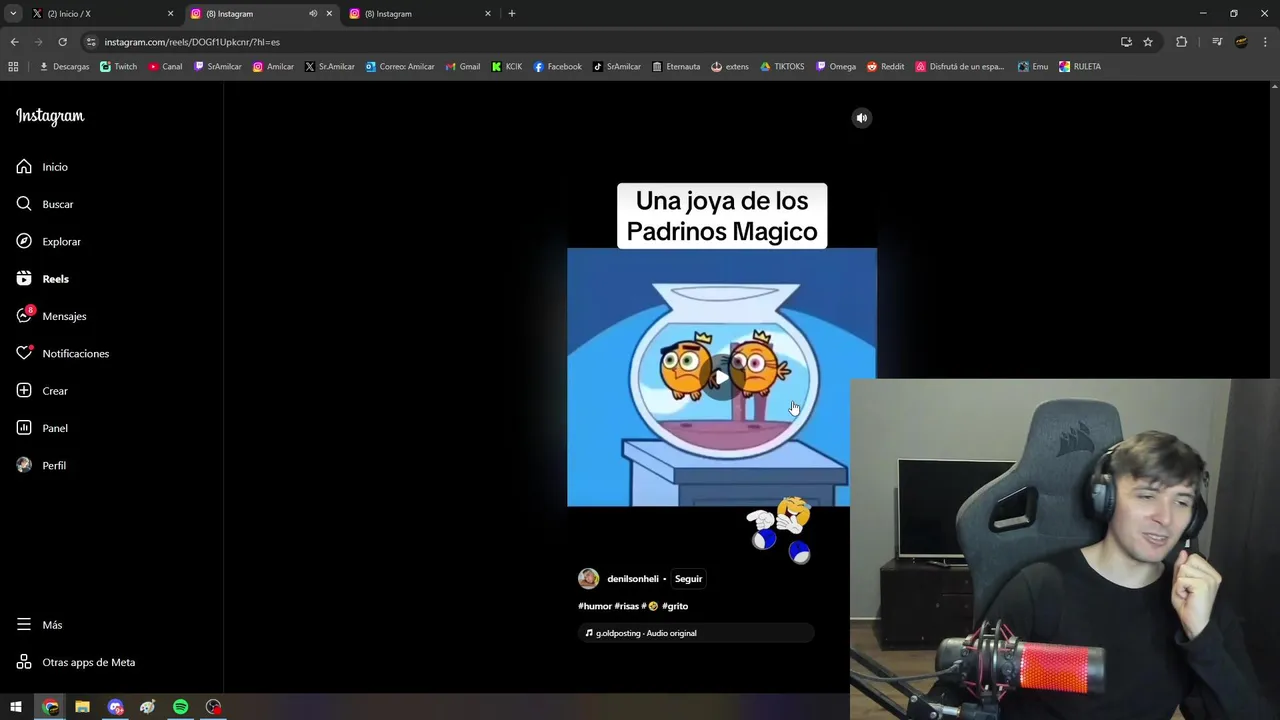Click Seguir to follow denilsonheli
The image size is (1280, 720).
[x=688, y=579]
